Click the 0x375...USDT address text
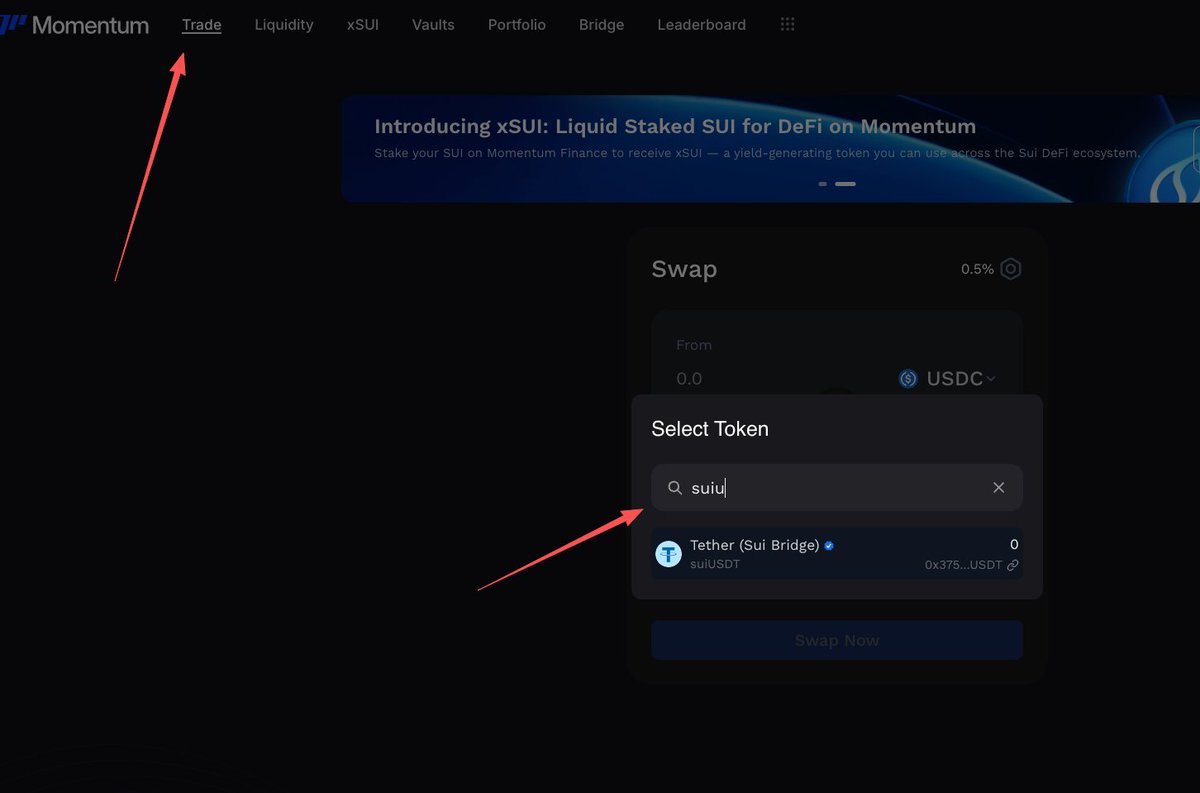 [963, 565]
